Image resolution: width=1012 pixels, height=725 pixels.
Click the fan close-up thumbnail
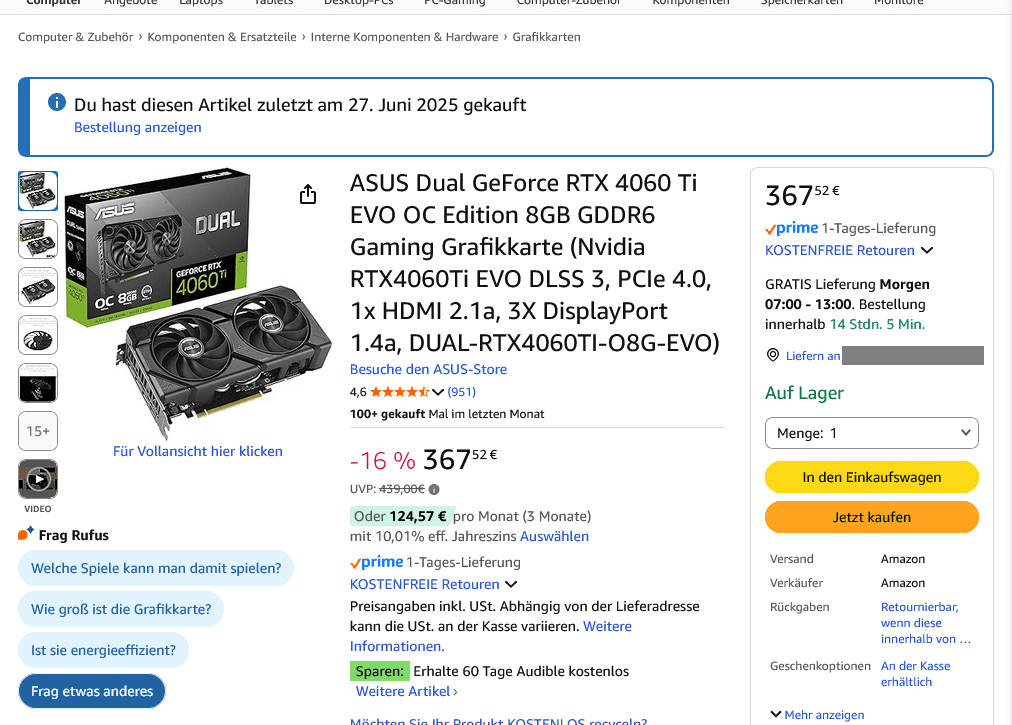pyautogui.click(x=38, y=335)
